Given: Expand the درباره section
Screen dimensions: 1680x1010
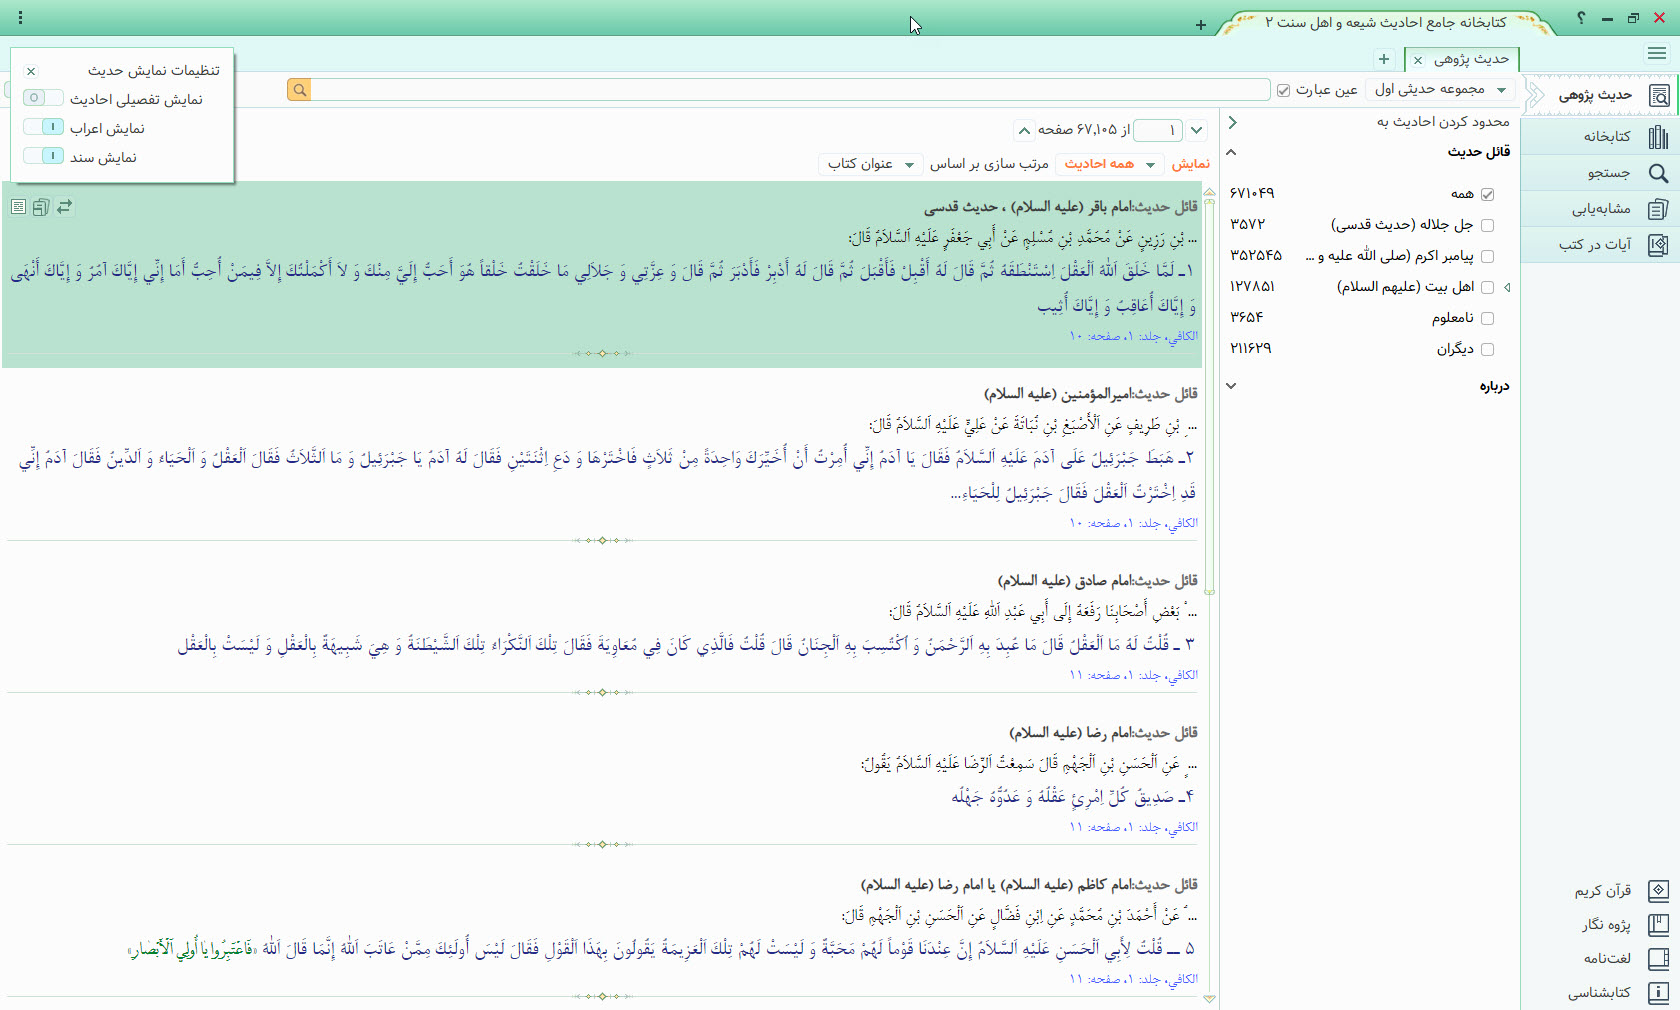Looking at the screenshot, I should tap(1232, 386).
